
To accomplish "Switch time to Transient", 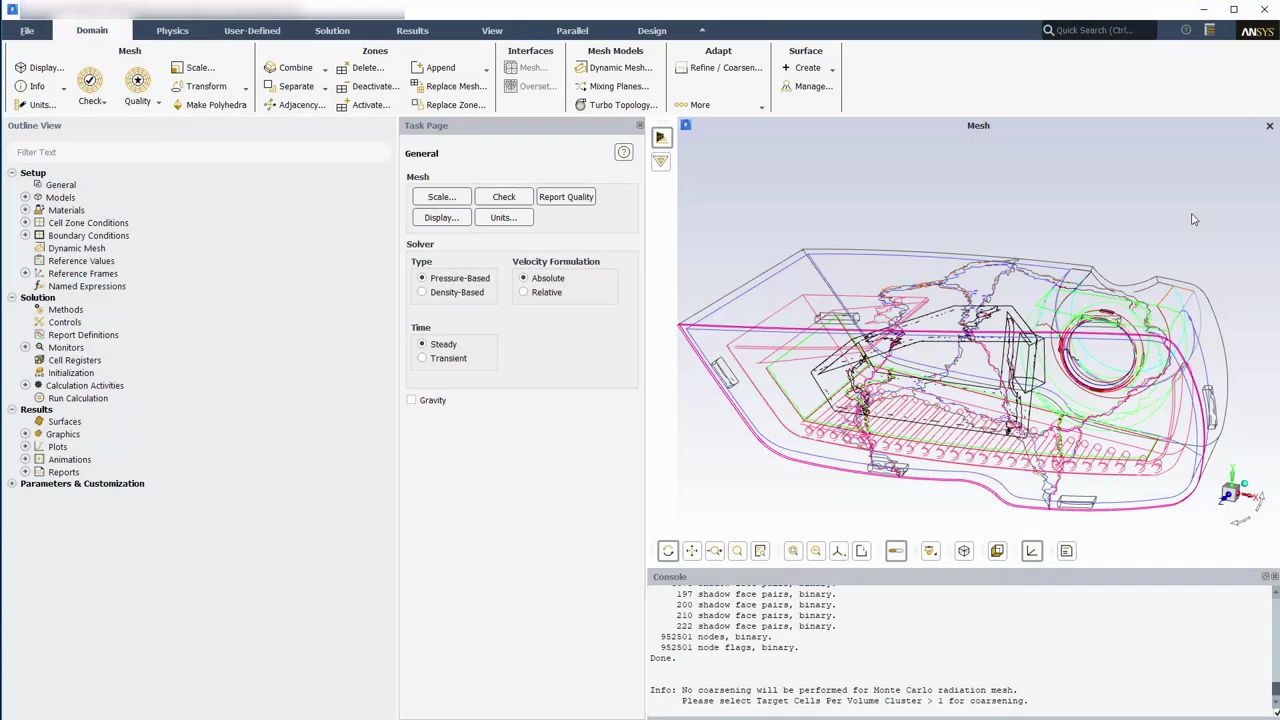I will coord(423,358).
